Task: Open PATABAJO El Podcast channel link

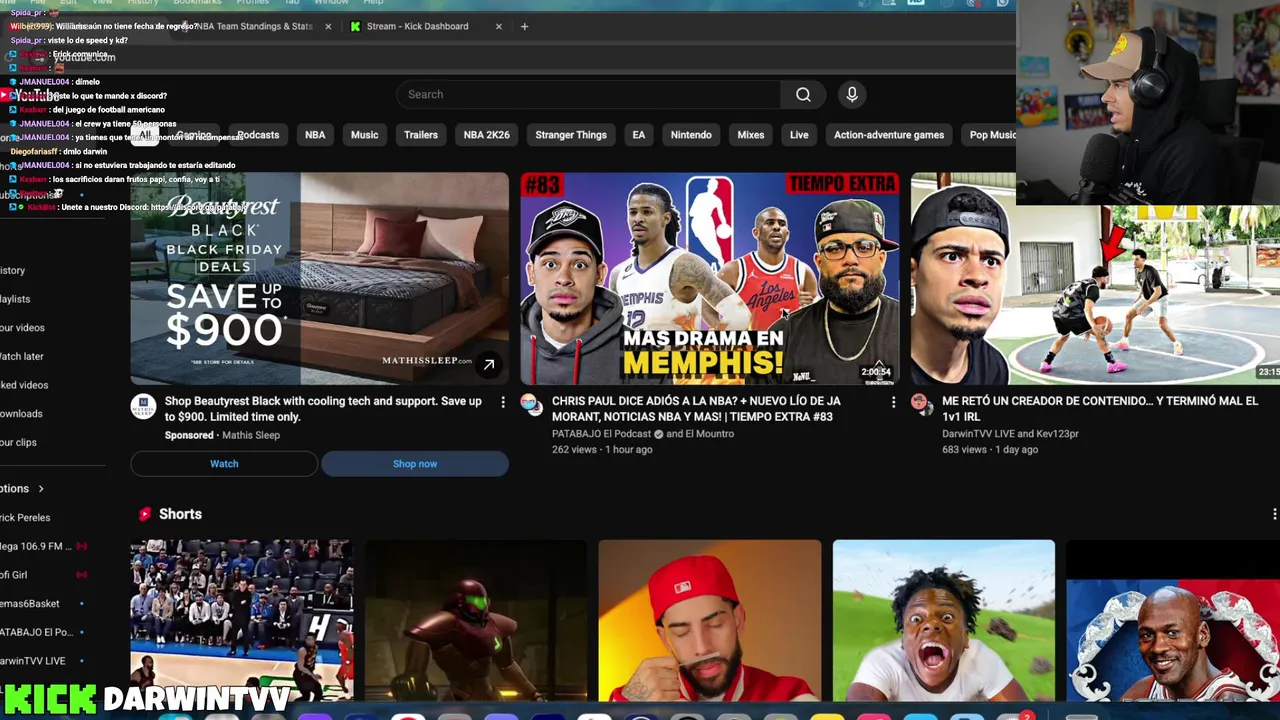Action: point(602,434)
